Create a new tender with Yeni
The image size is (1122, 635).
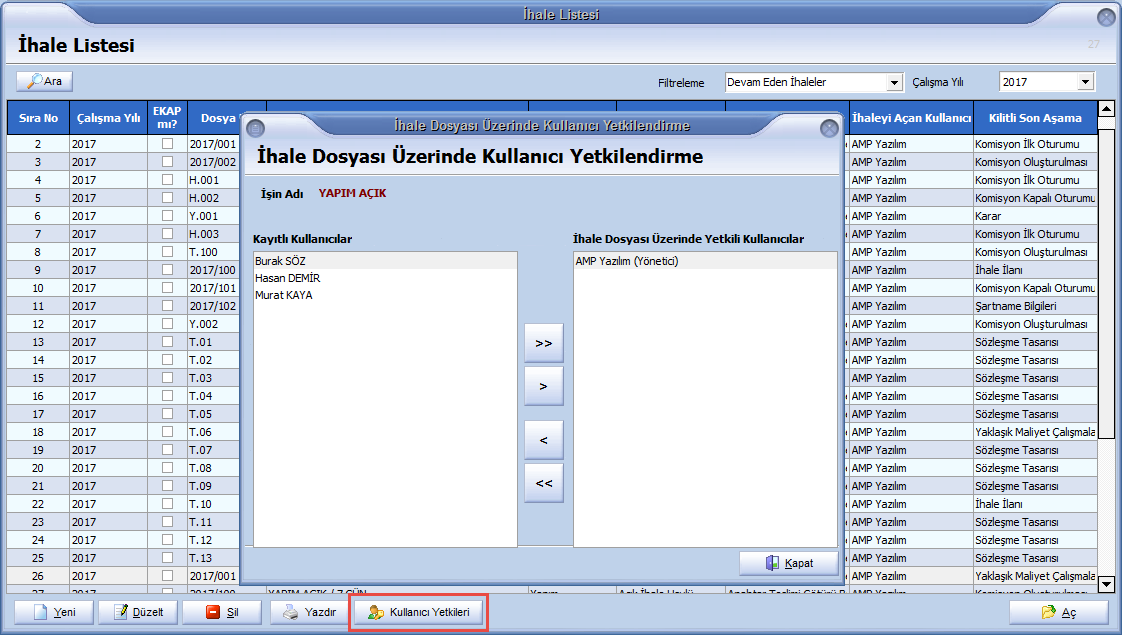click(55, 612)
